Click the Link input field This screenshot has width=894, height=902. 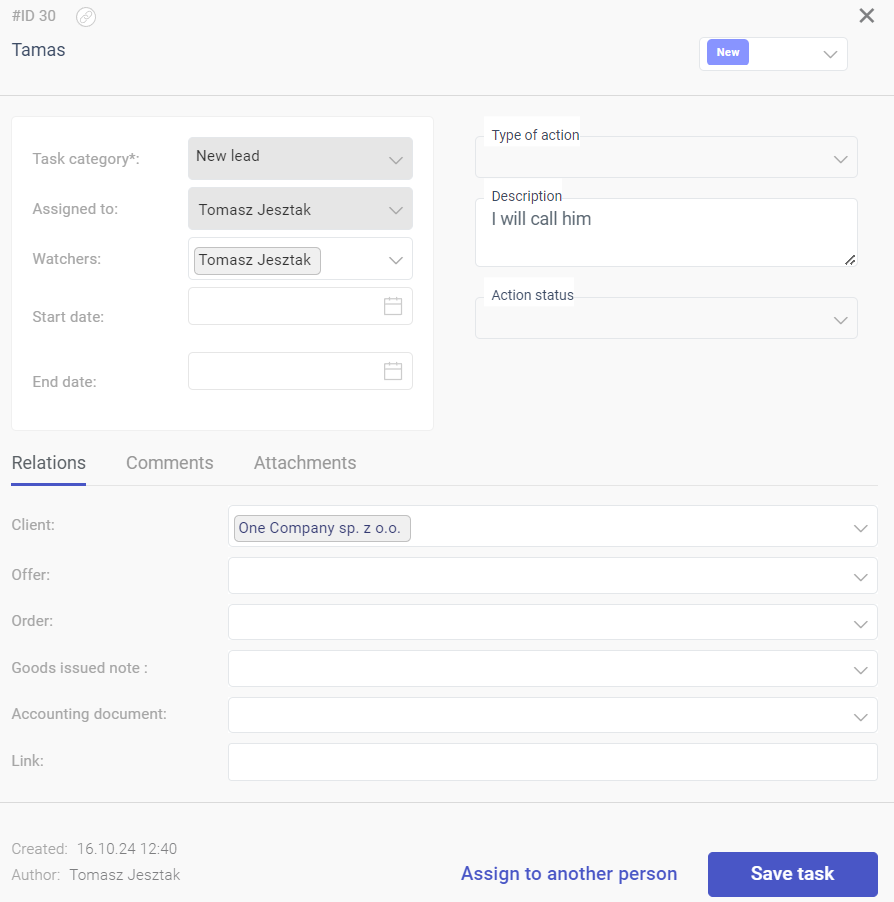pyautogui.click(x=553, y=762)
